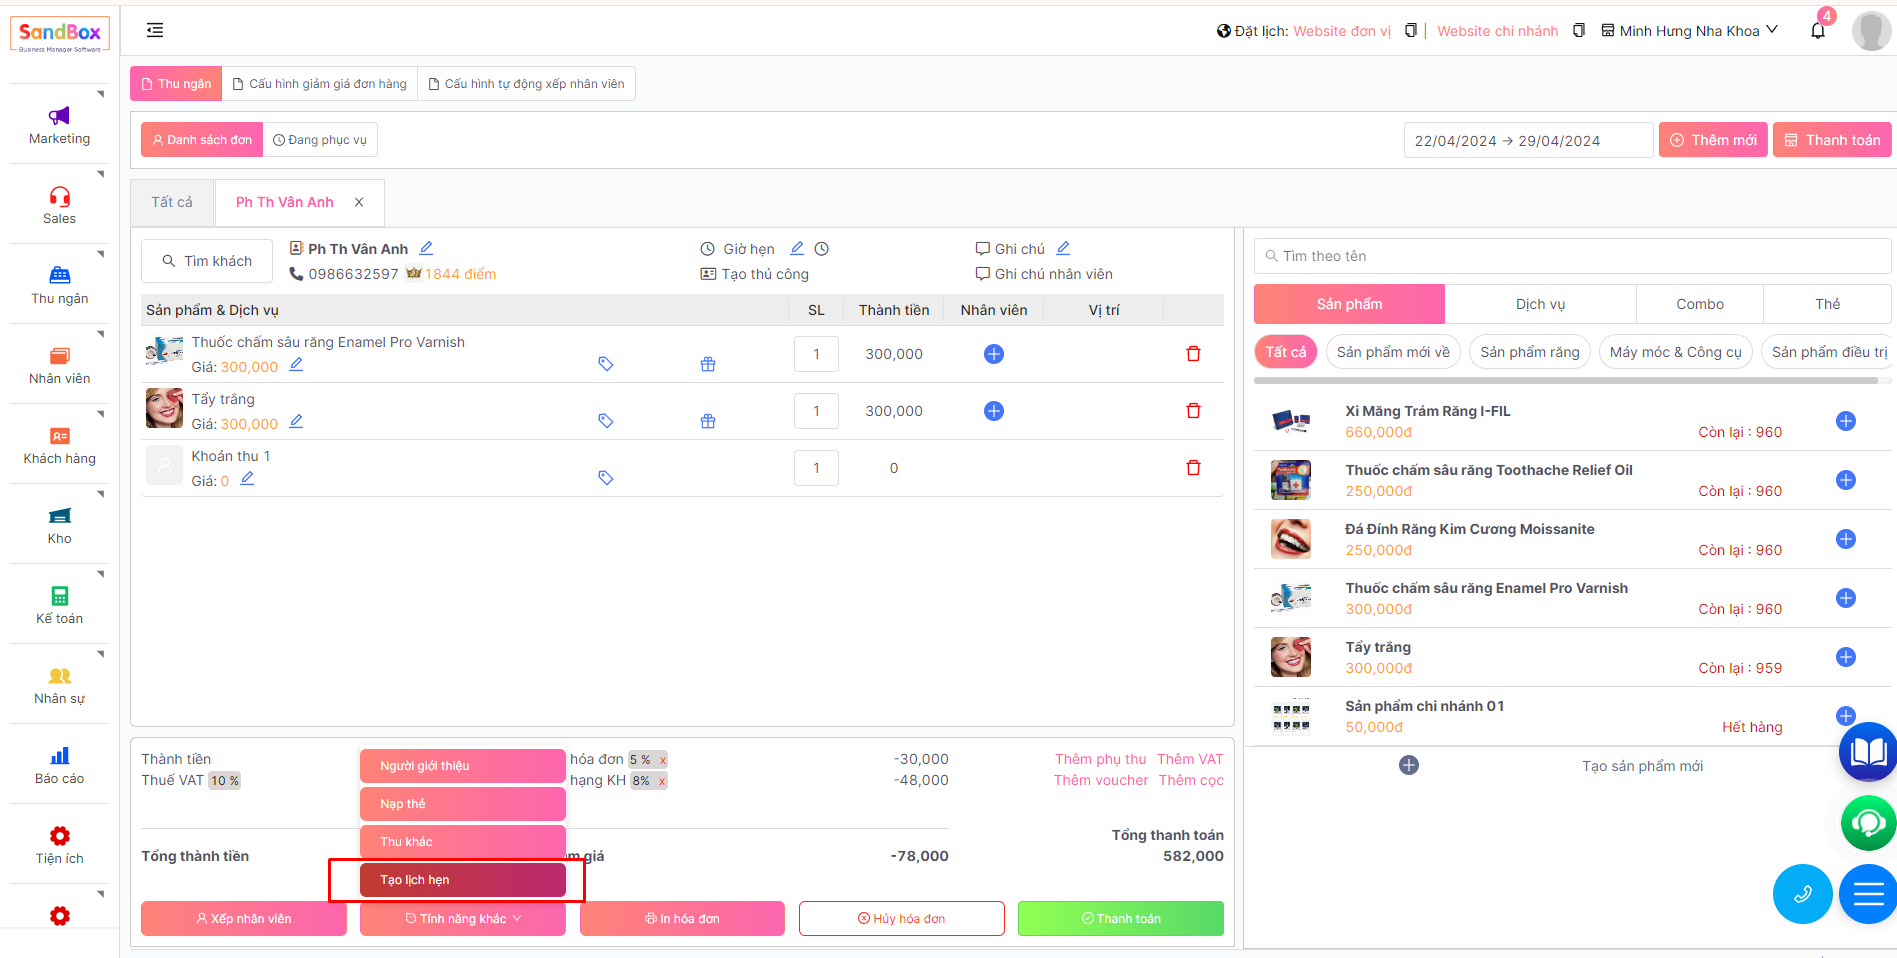This screenshot has width=1897, height=958.
Task: Close the Ph Th Vân Anh tab
Action: (x=359, y=202)
